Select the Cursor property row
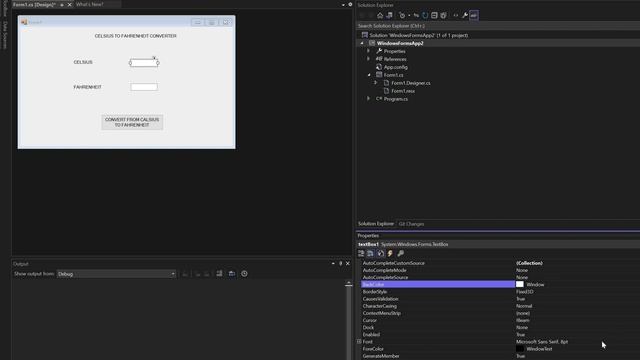The image size is (640, 360). 500,320
